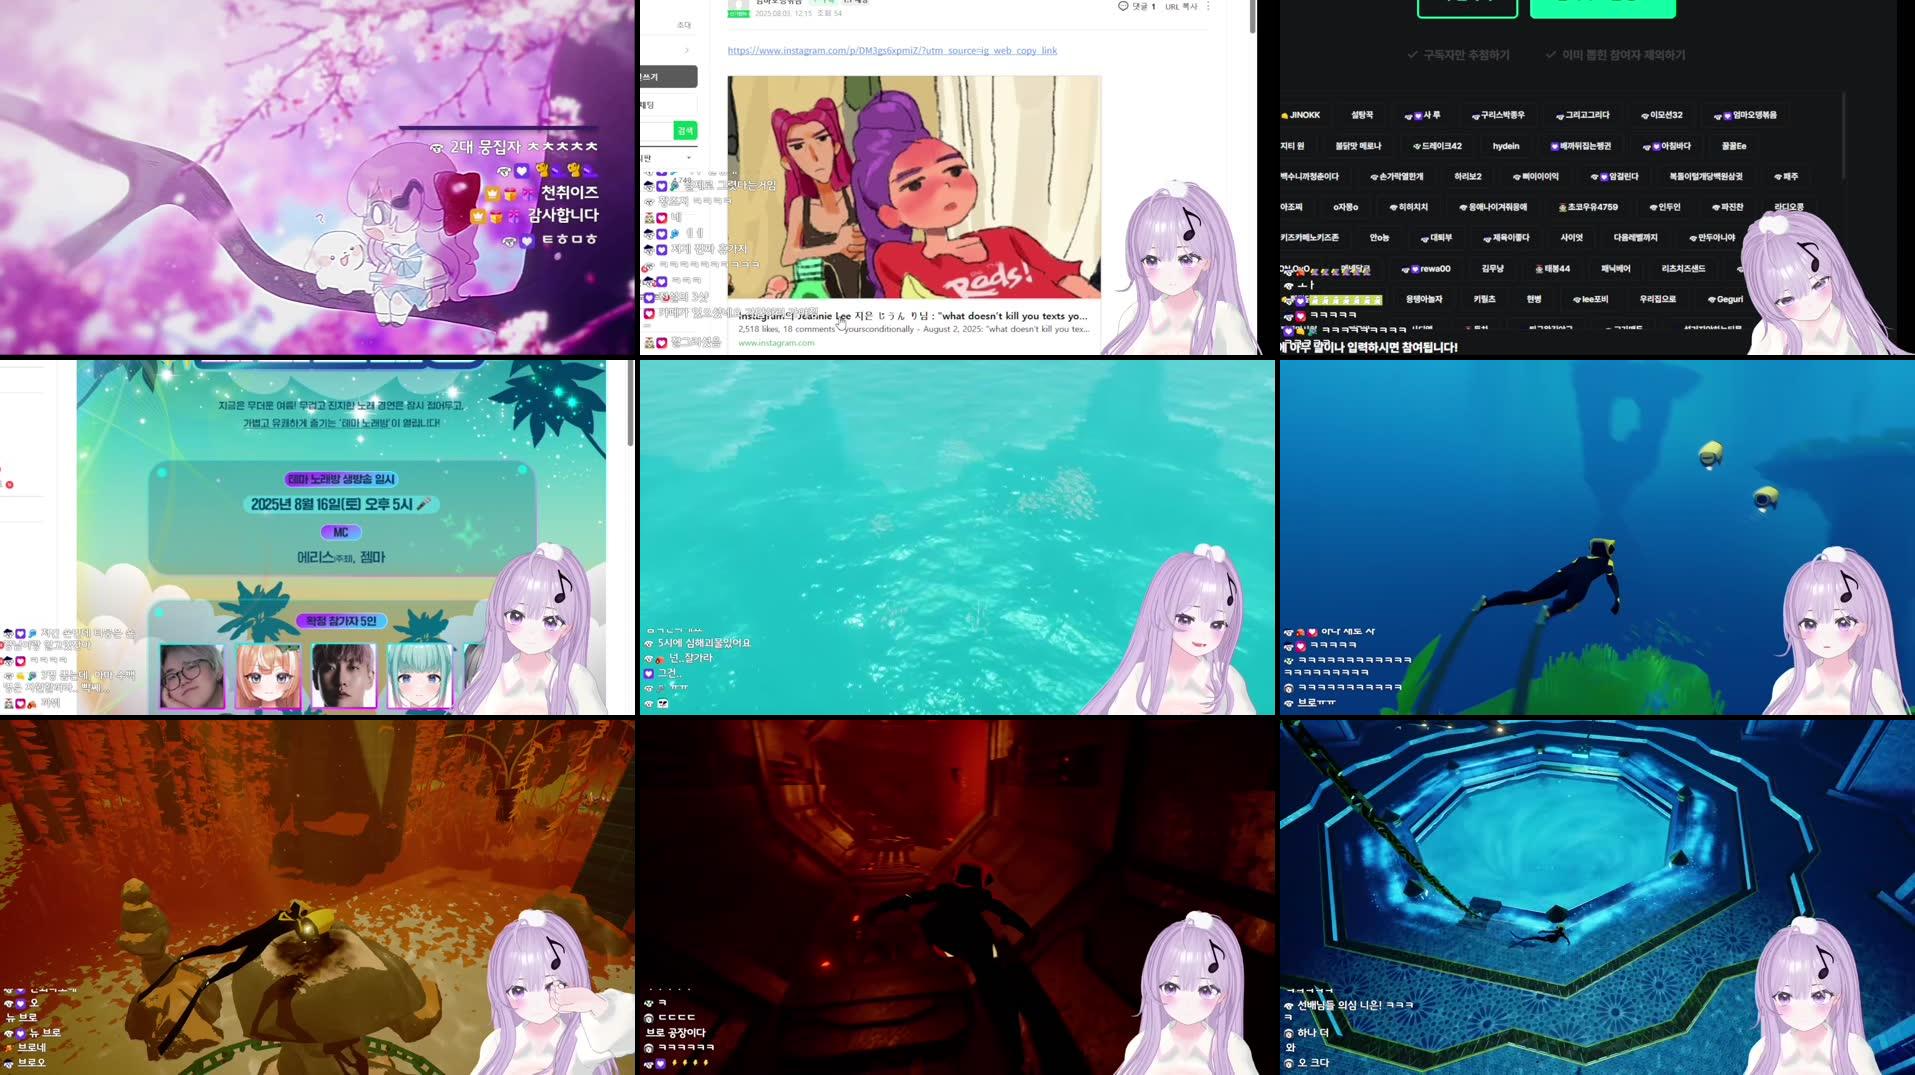Click 2대 뭉집자 title text

pyautogui.click(x=486, y=147)
